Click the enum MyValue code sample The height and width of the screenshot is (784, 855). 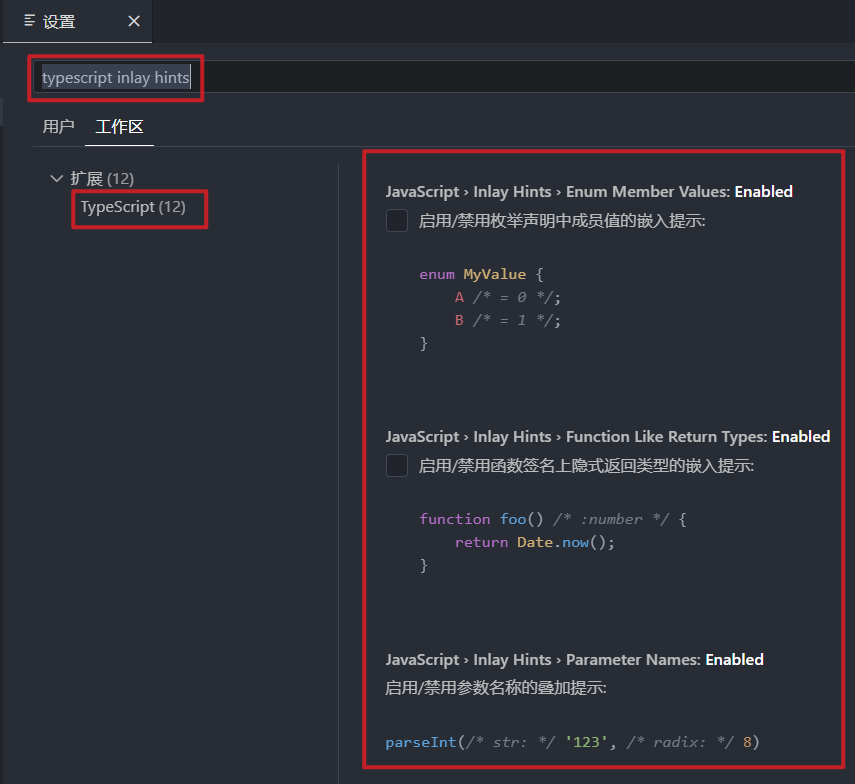click(x=490, y=309)
